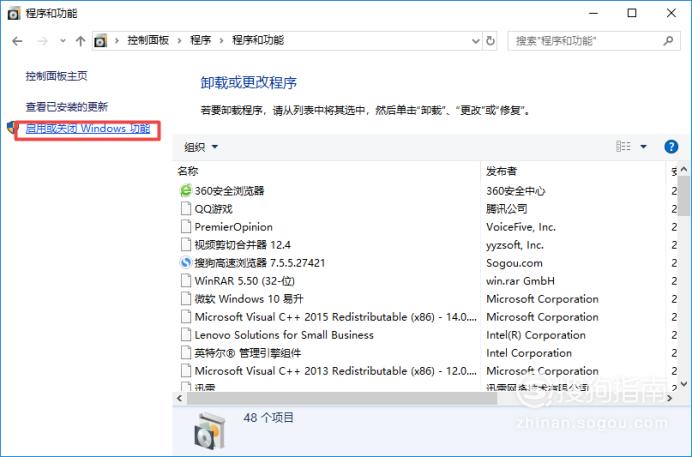
Task: Select the 搜狗高速浏览器 icon
Action: tap(186, 263)
